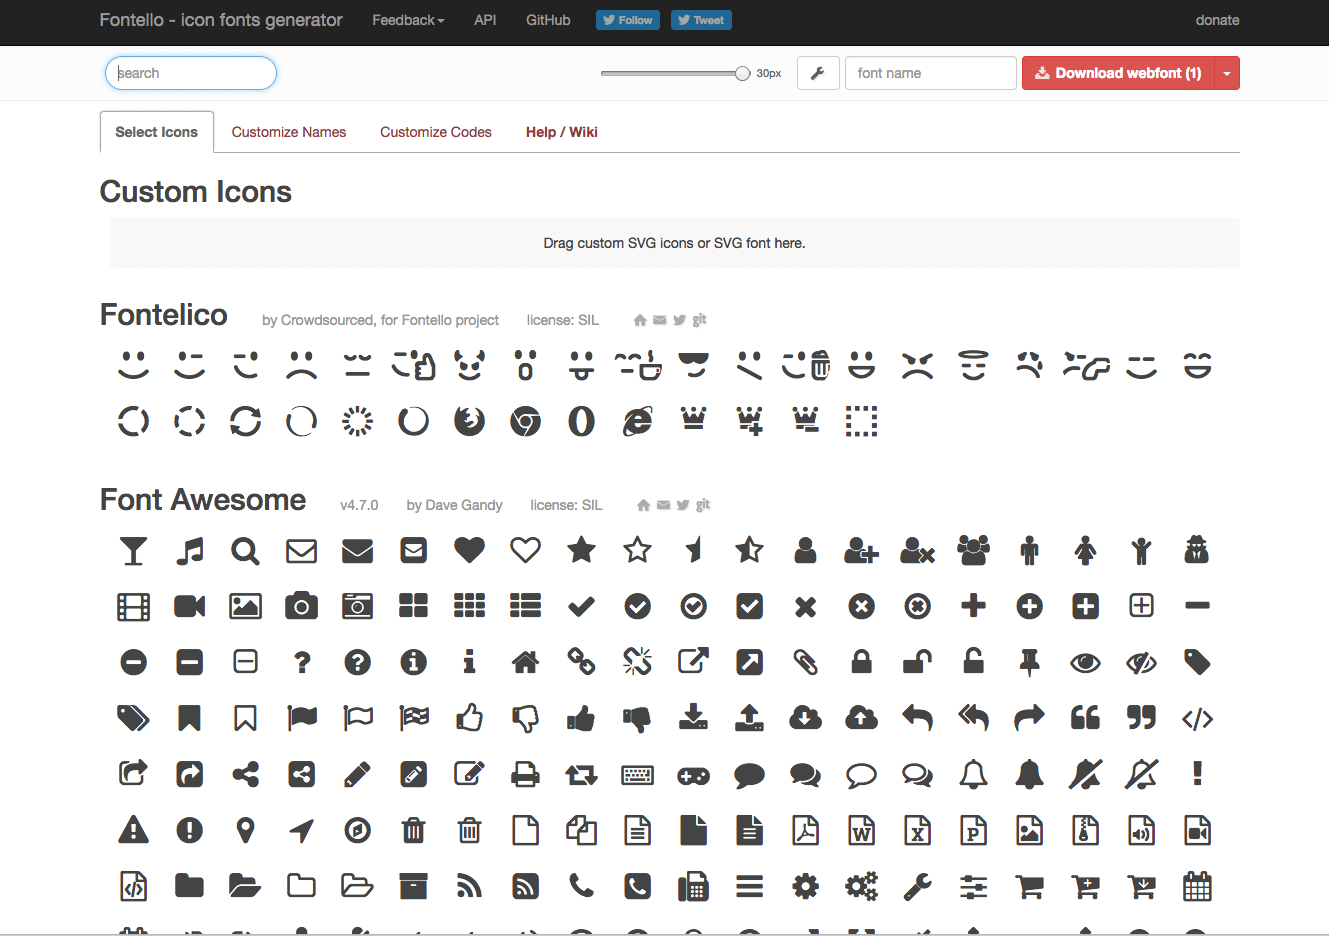
Task: Select the single gear cog icon
Action: [805, 886]
